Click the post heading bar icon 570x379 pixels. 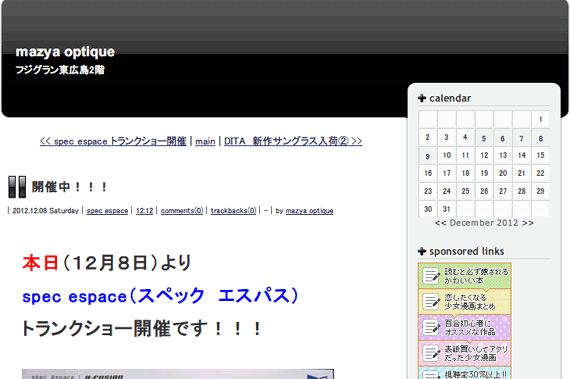pos(17,187)
